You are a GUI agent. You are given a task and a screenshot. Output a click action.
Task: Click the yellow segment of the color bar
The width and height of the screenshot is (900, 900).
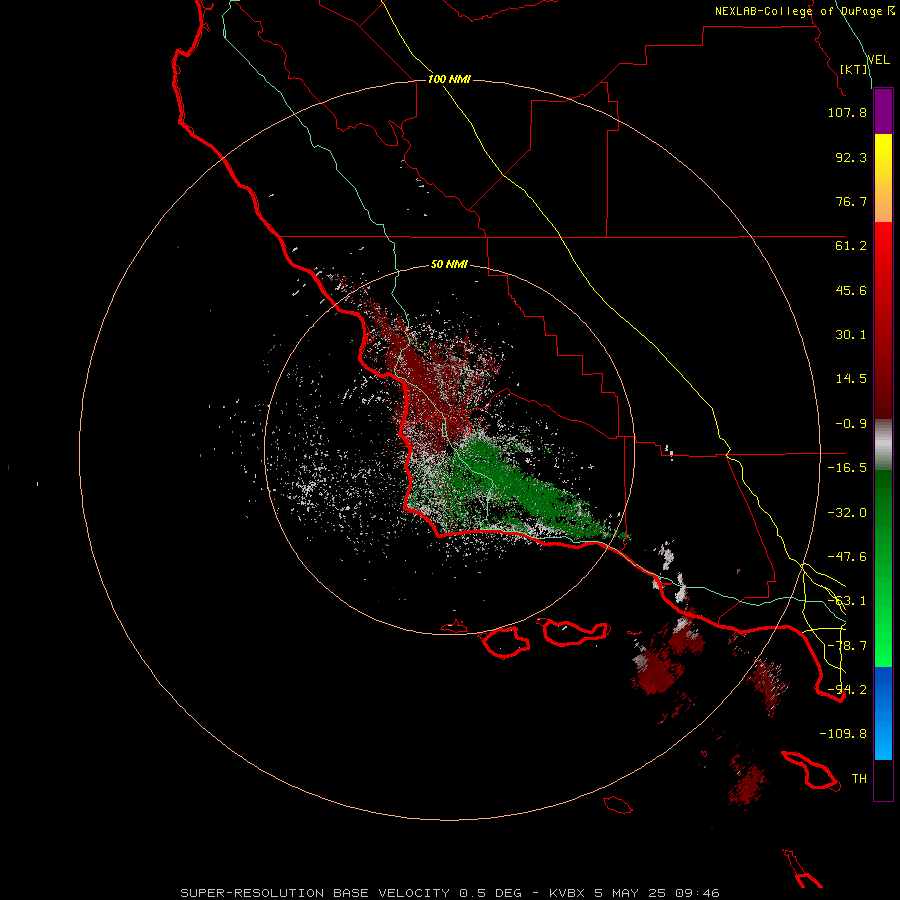(883, 178)
